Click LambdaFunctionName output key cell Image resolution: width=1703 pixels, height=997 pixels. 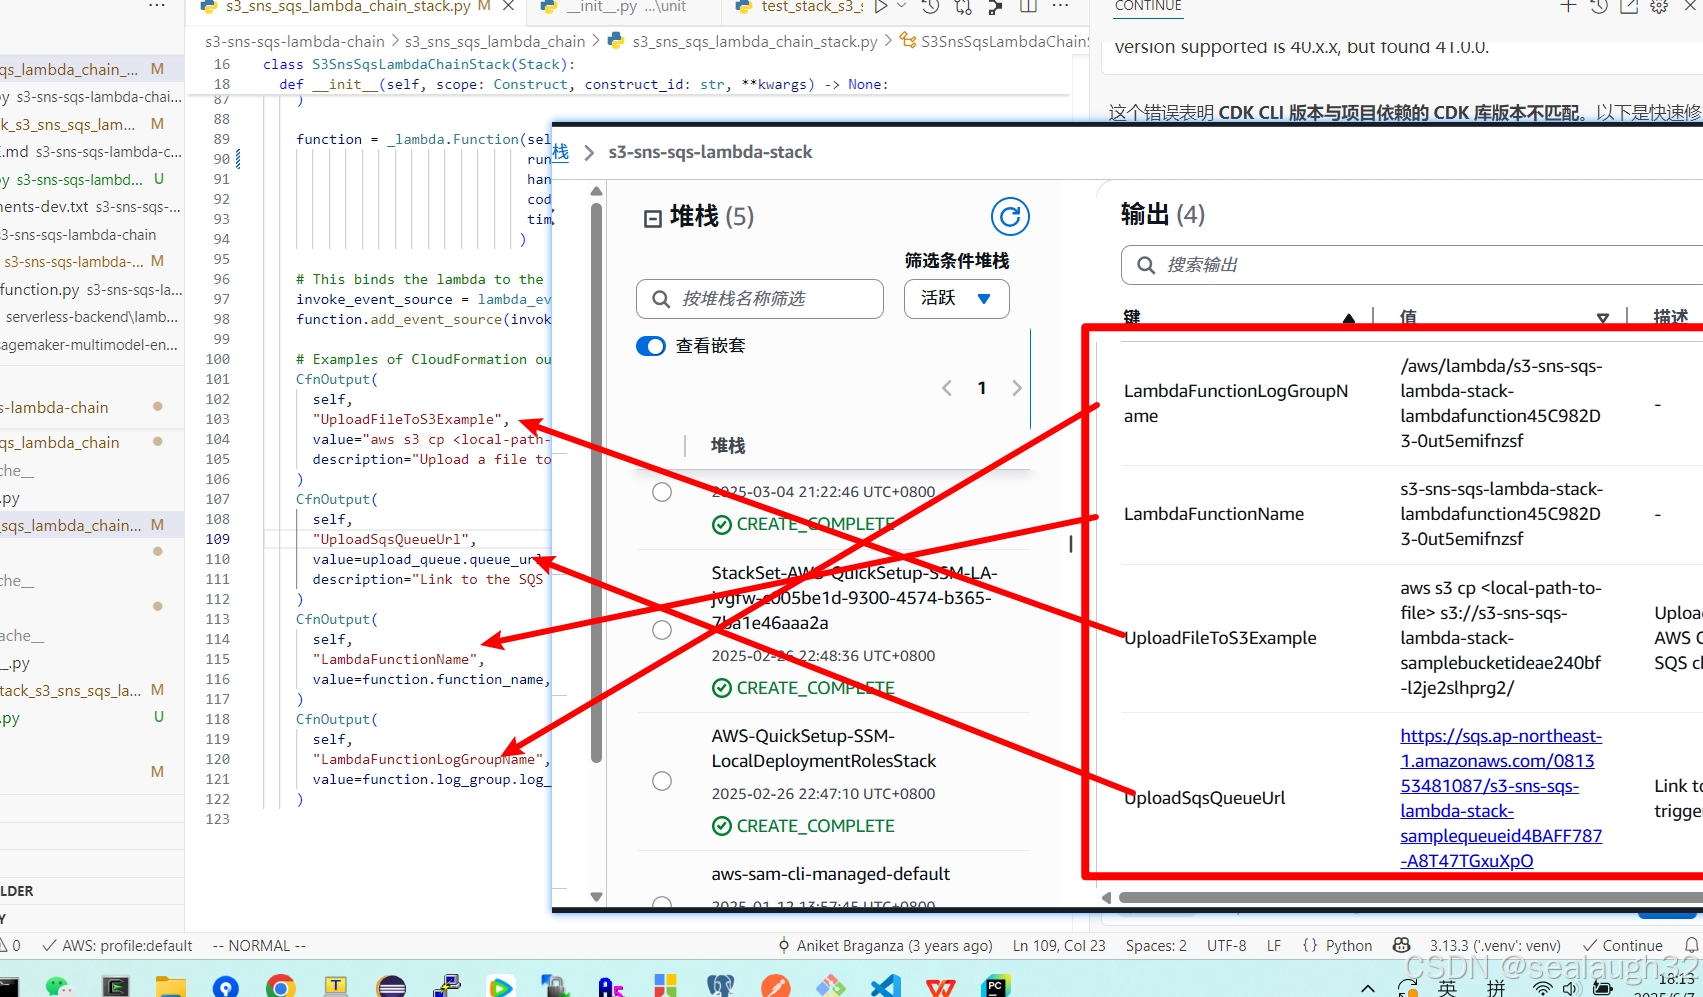[1213, 514]
